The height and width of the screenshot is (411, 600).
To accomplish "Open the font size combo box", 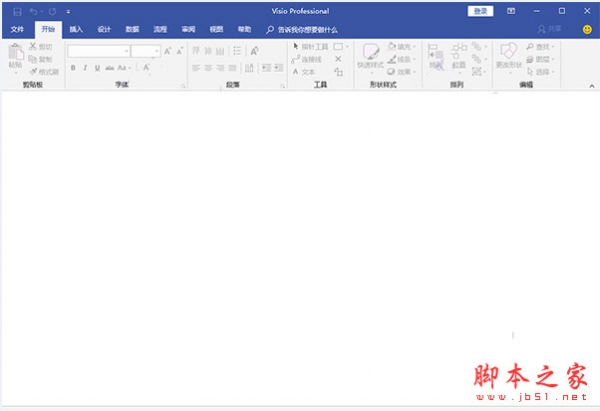I will tap(145, 51).
